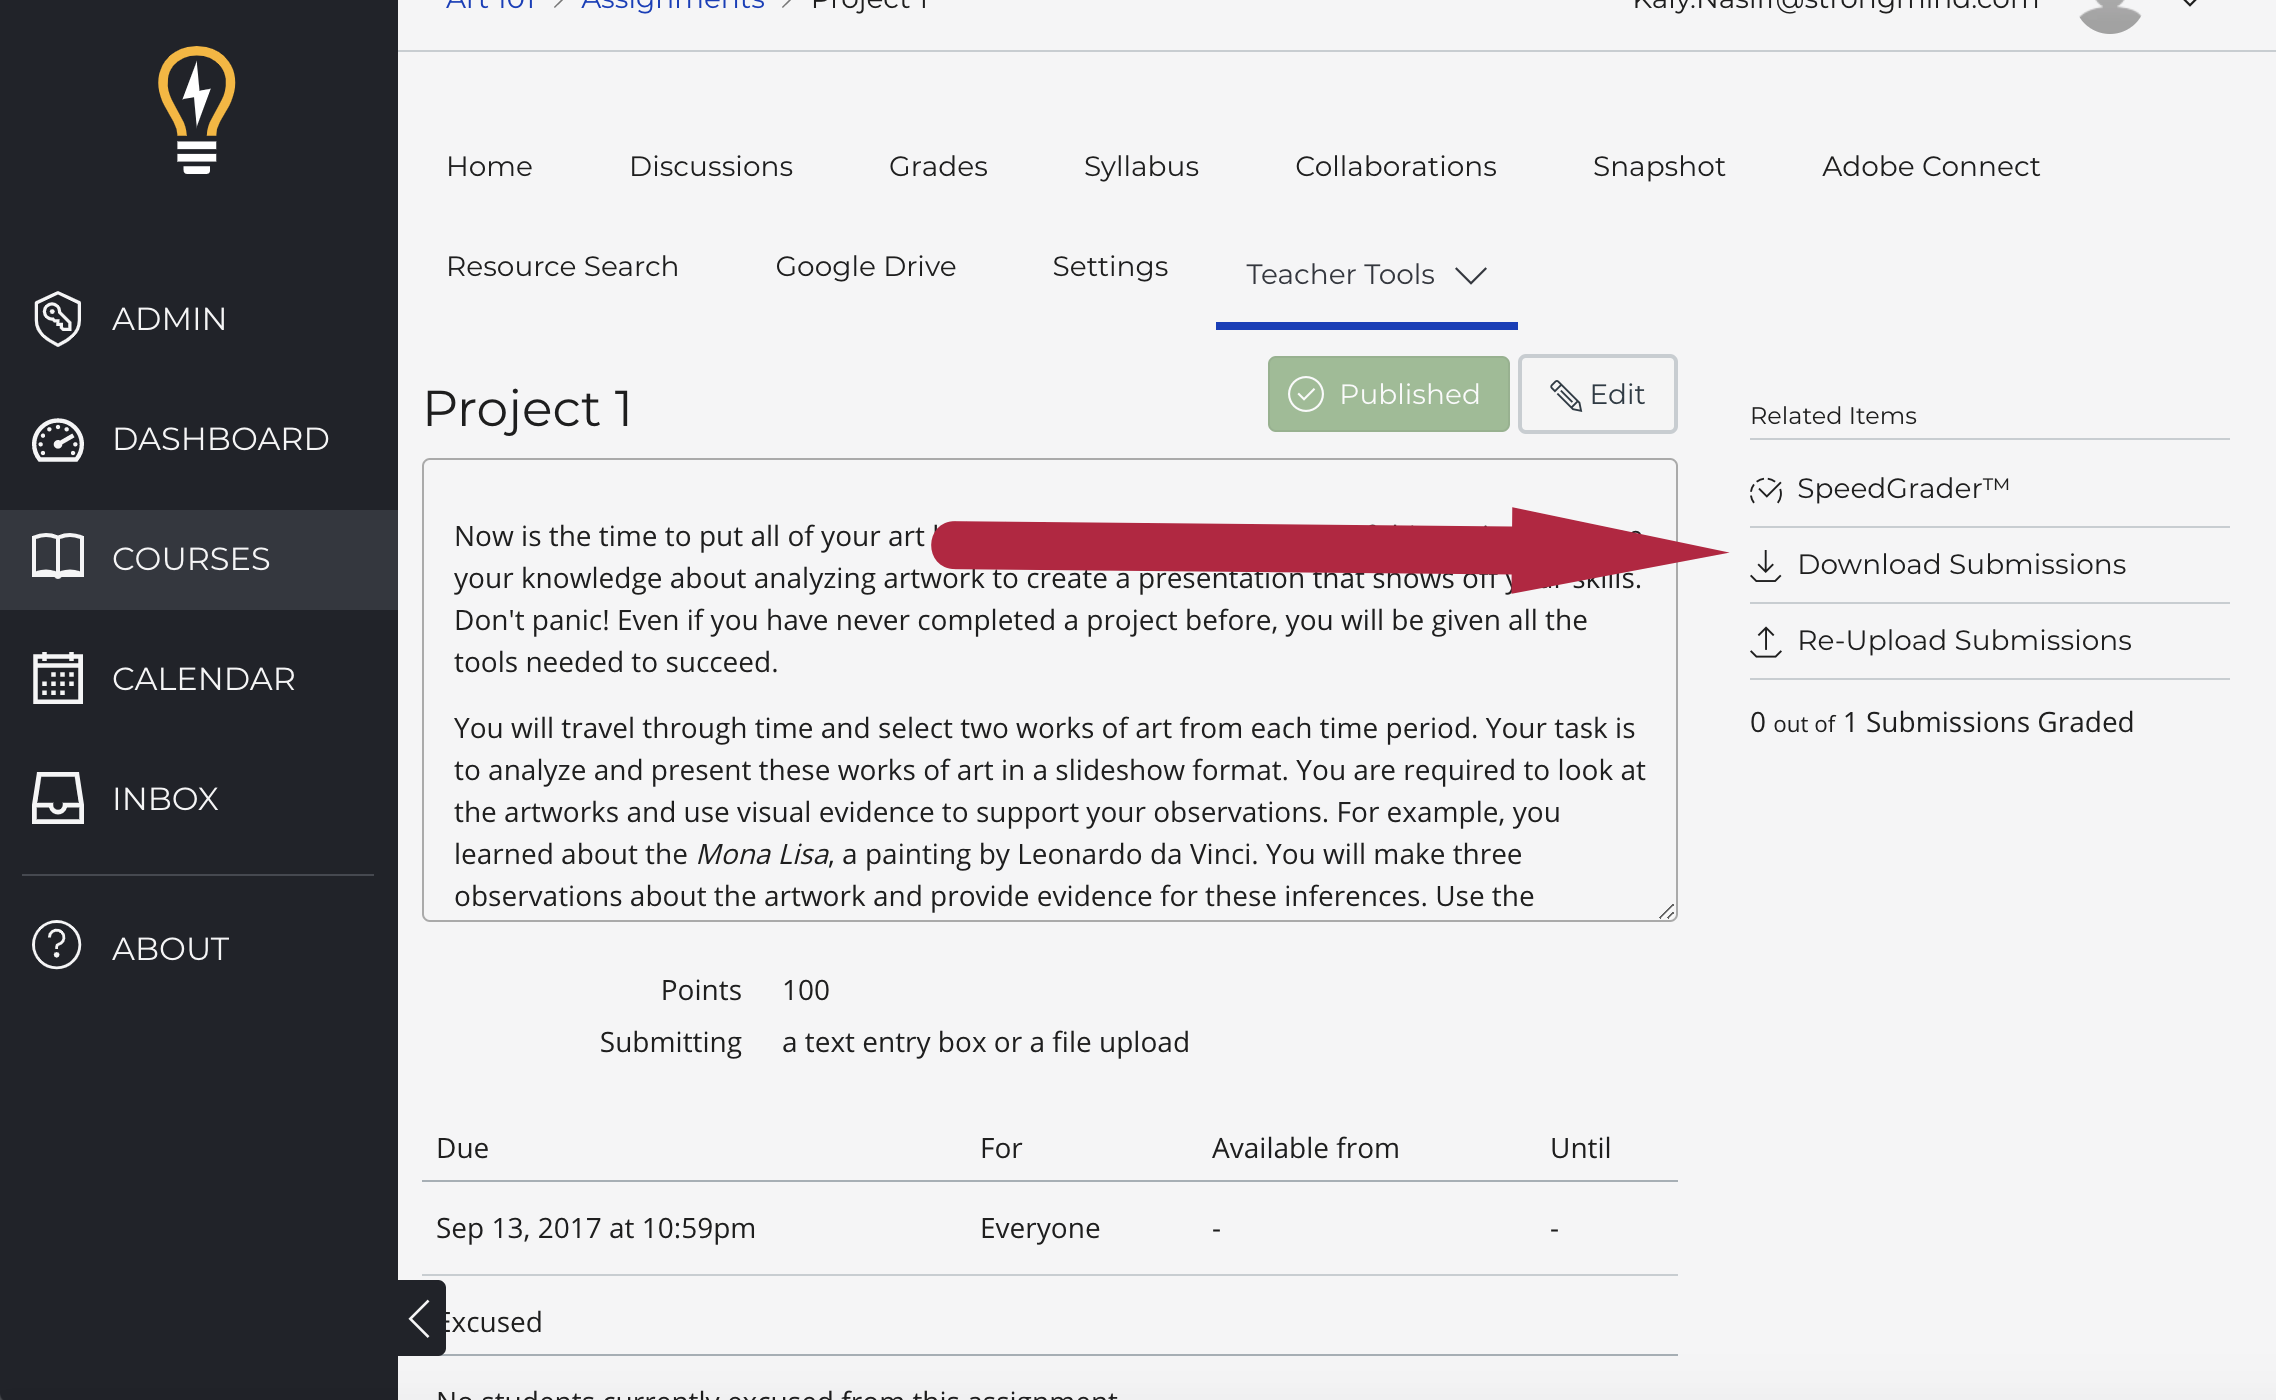This screenshot has width=2276, height=1400.
Task: Click the 'Related Items' heading
Action: 1833,415
